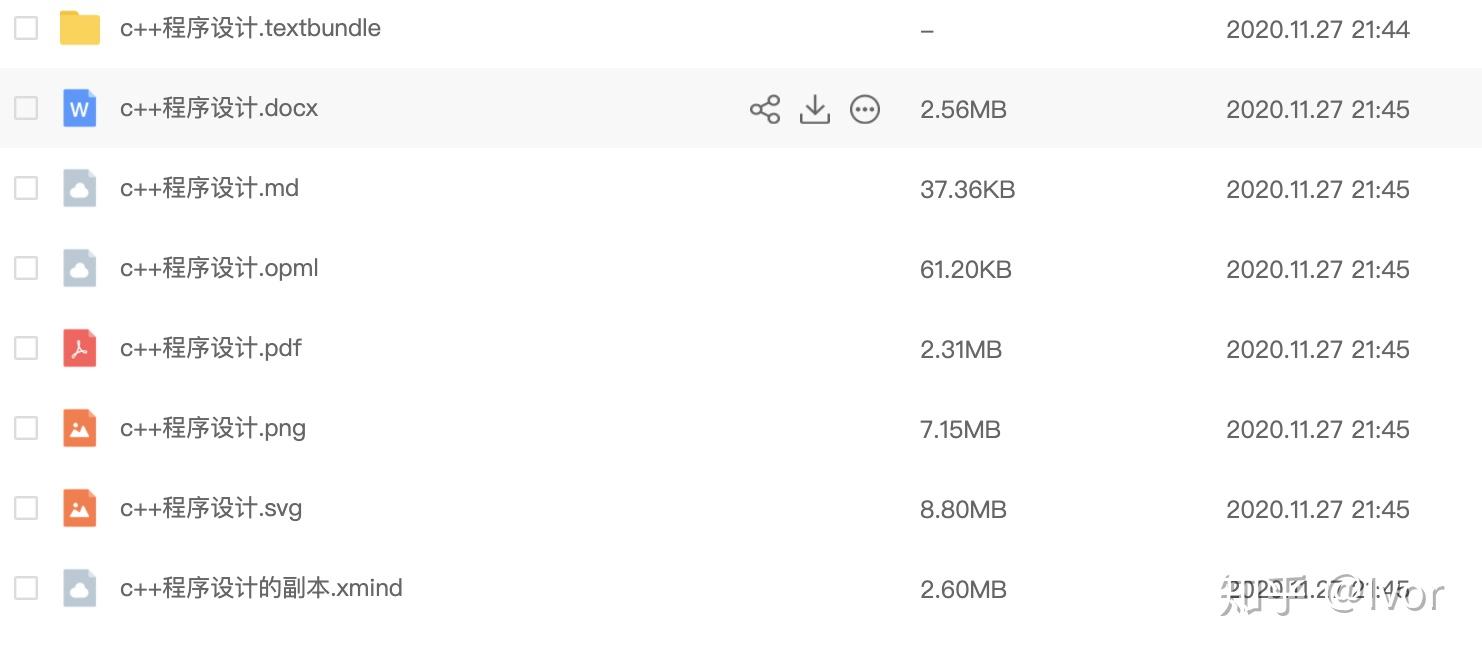Viewport: 1482px width, 654px height.
Task: Check the box next to c++程序设计.pdf
Action: click(26, 348)
